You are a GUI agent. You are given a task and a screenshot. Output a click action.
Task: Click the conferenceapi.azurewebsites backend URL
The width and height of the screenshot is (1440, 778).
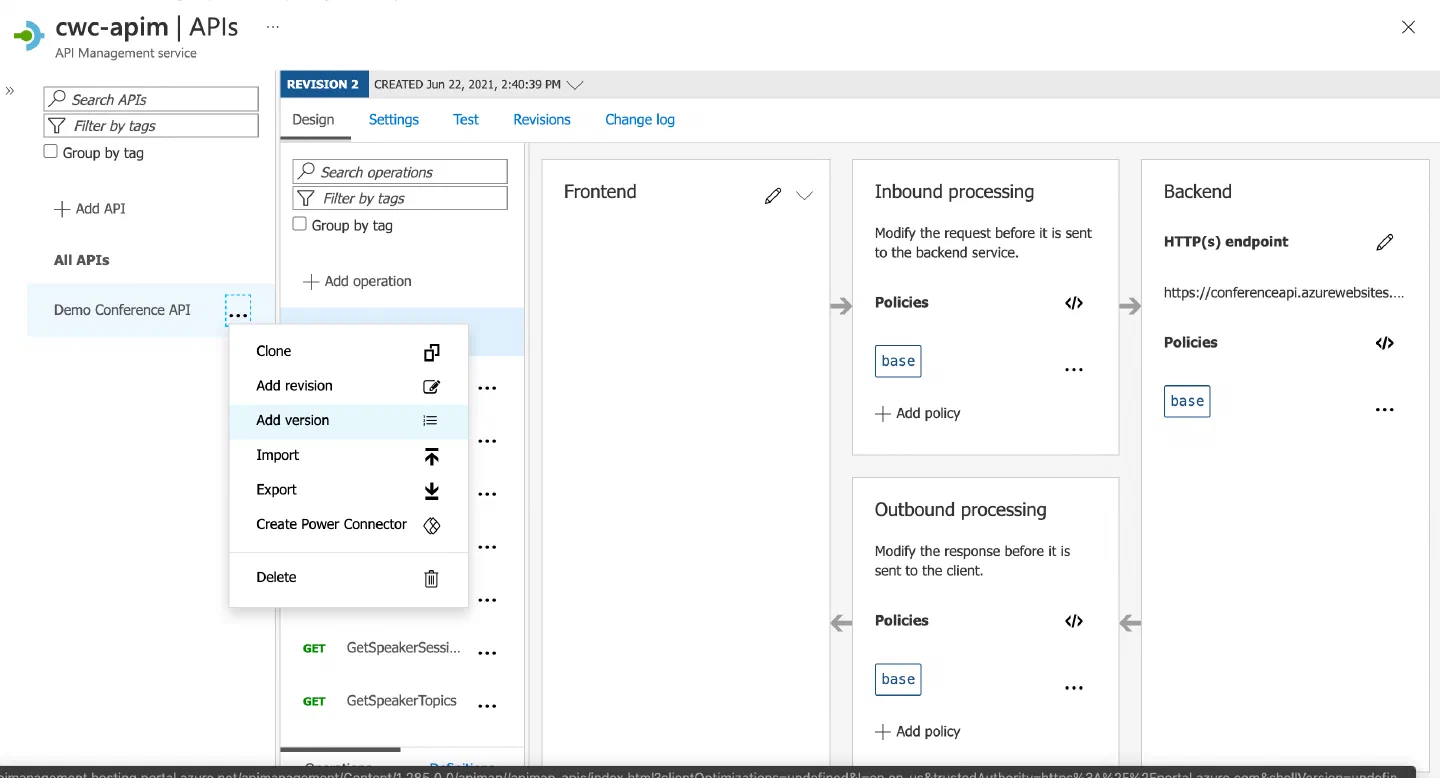point(1284,293)
